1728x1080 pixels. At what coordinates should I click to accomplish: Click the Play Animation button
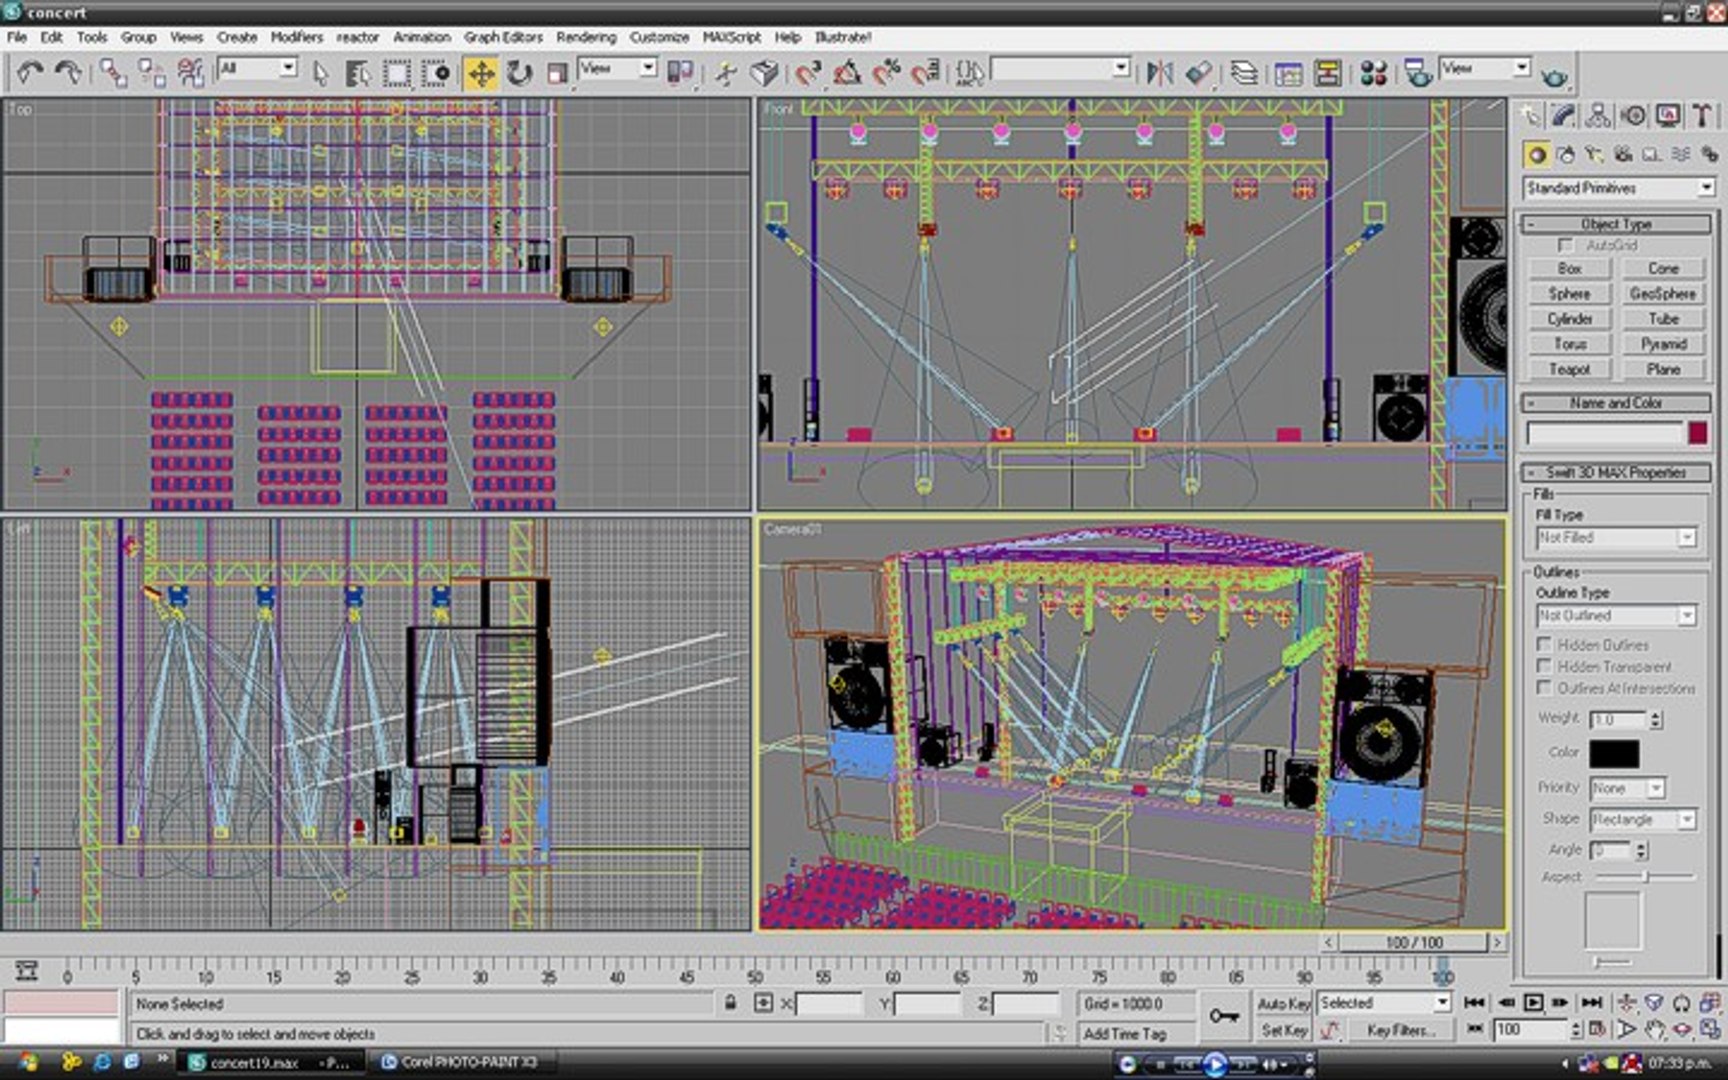tap(1533, 1002)
